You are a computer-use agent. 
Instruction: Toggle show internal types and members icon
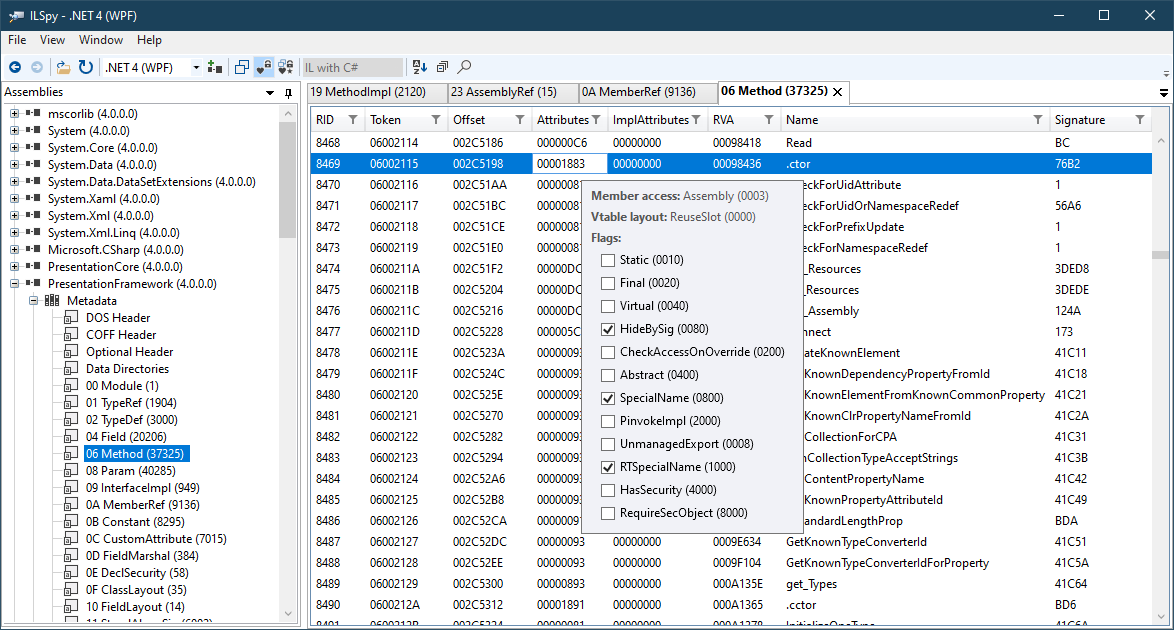[x=264, y=67]
